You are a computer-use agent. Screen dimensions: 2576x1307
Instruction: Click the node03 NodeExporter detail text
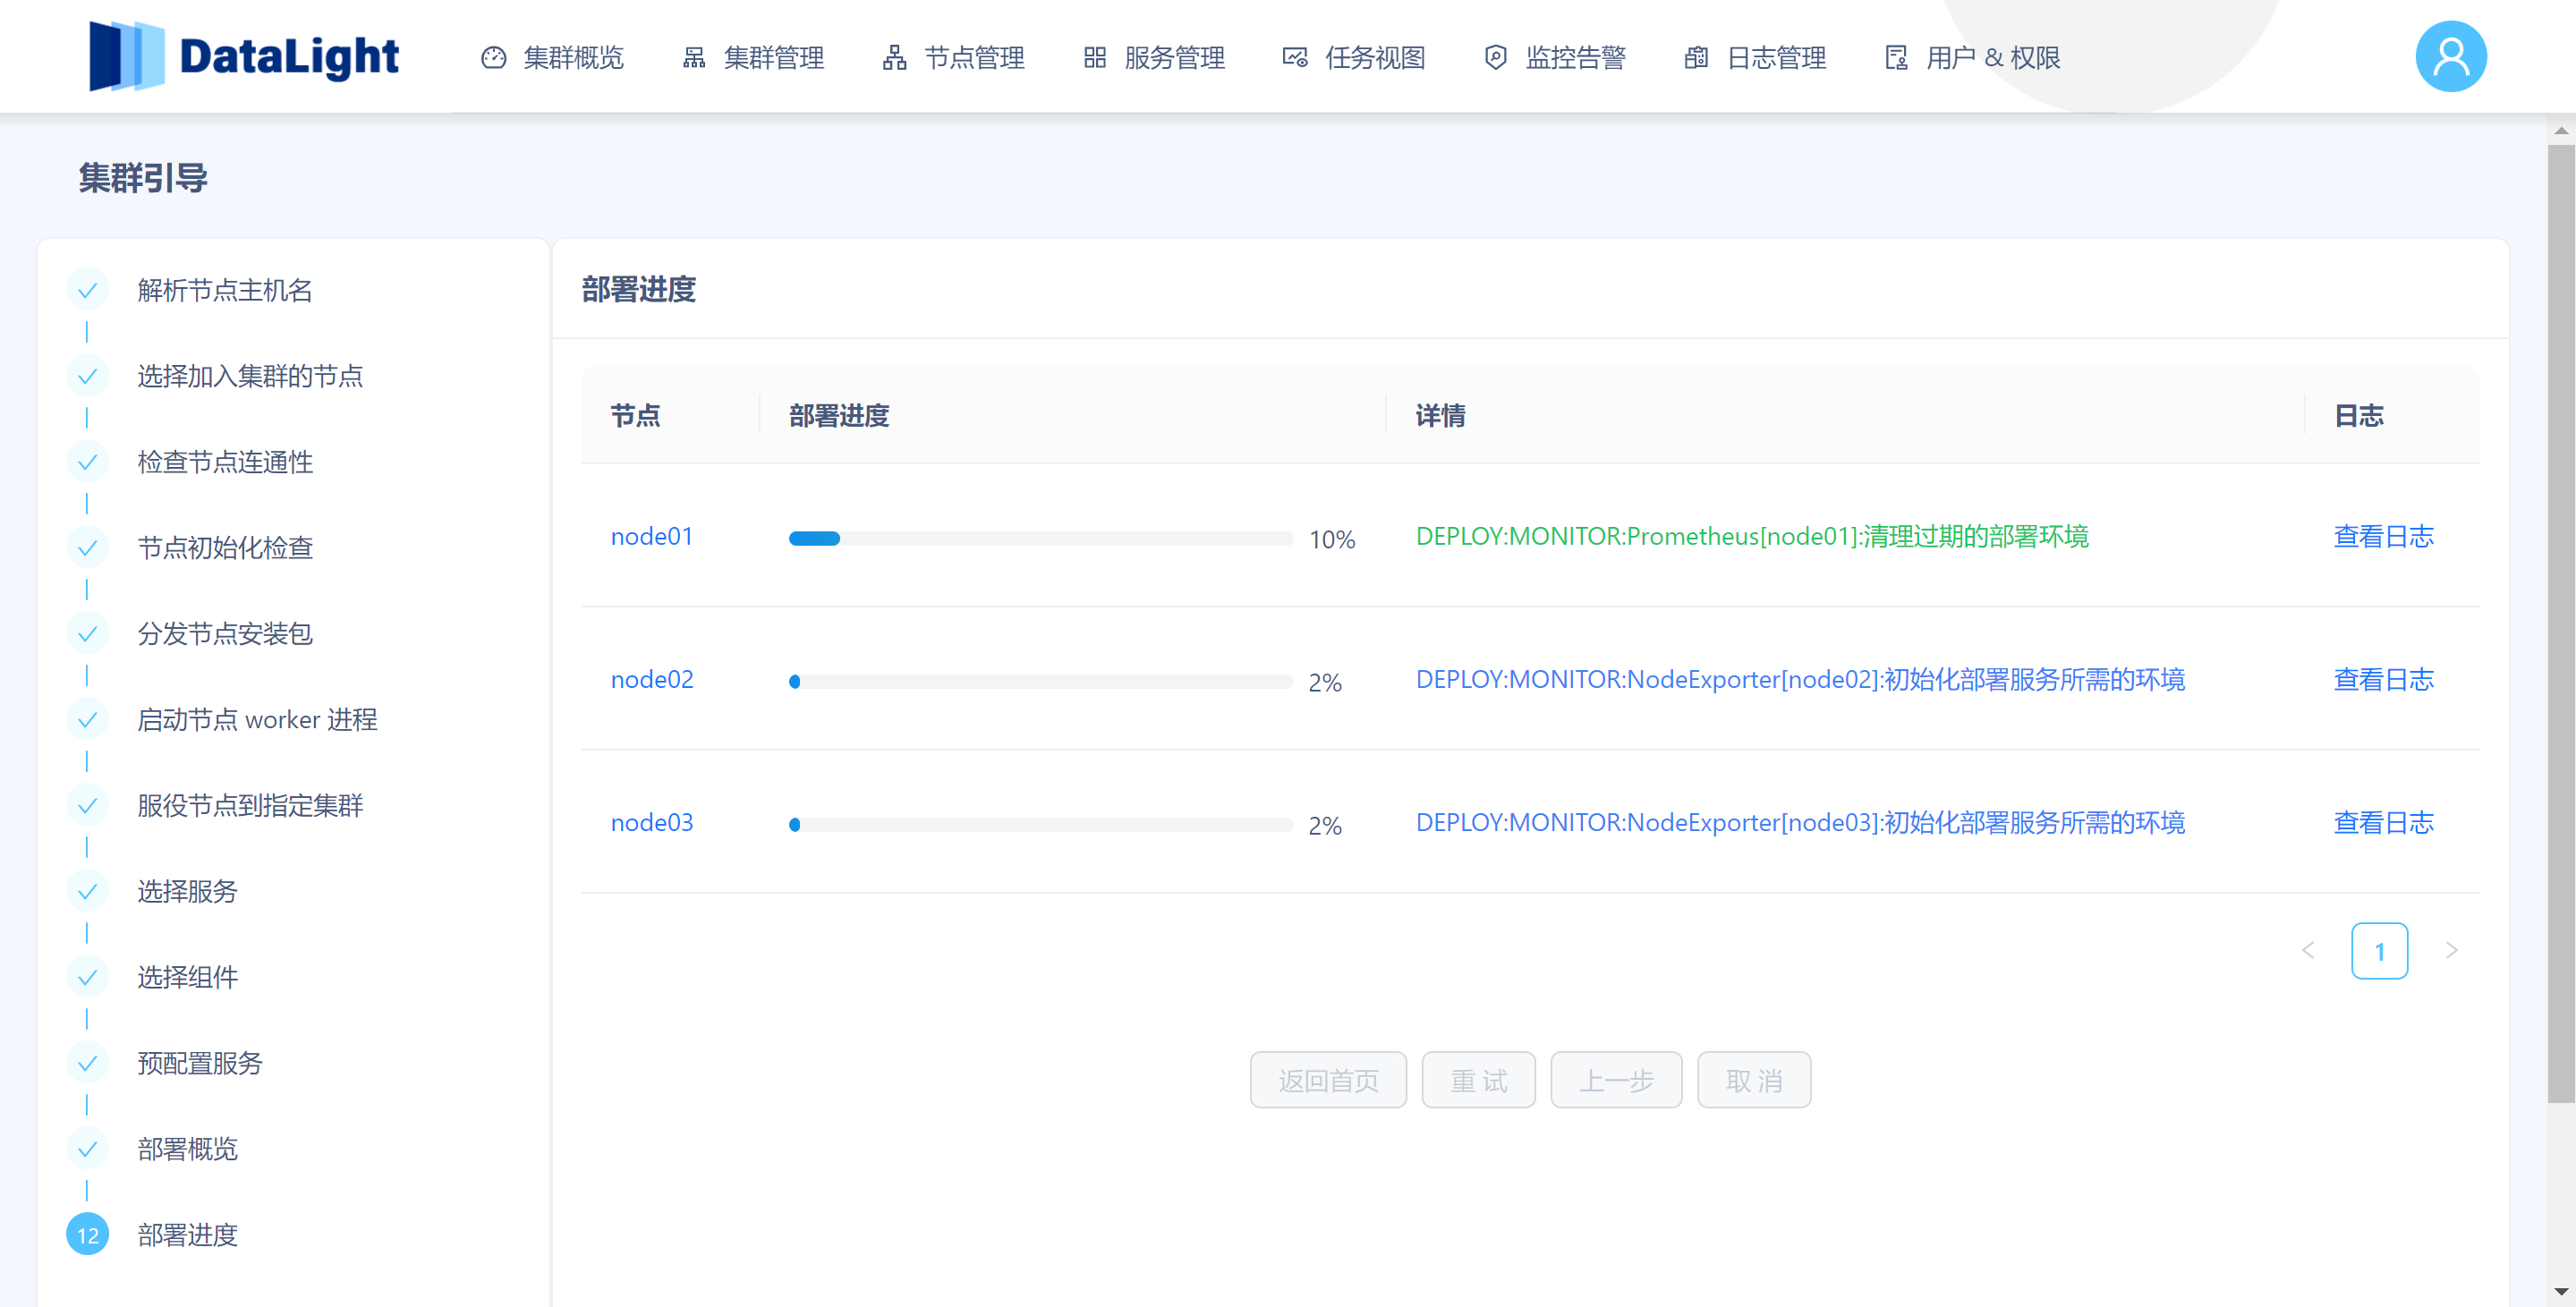(x=1800, y=823)
